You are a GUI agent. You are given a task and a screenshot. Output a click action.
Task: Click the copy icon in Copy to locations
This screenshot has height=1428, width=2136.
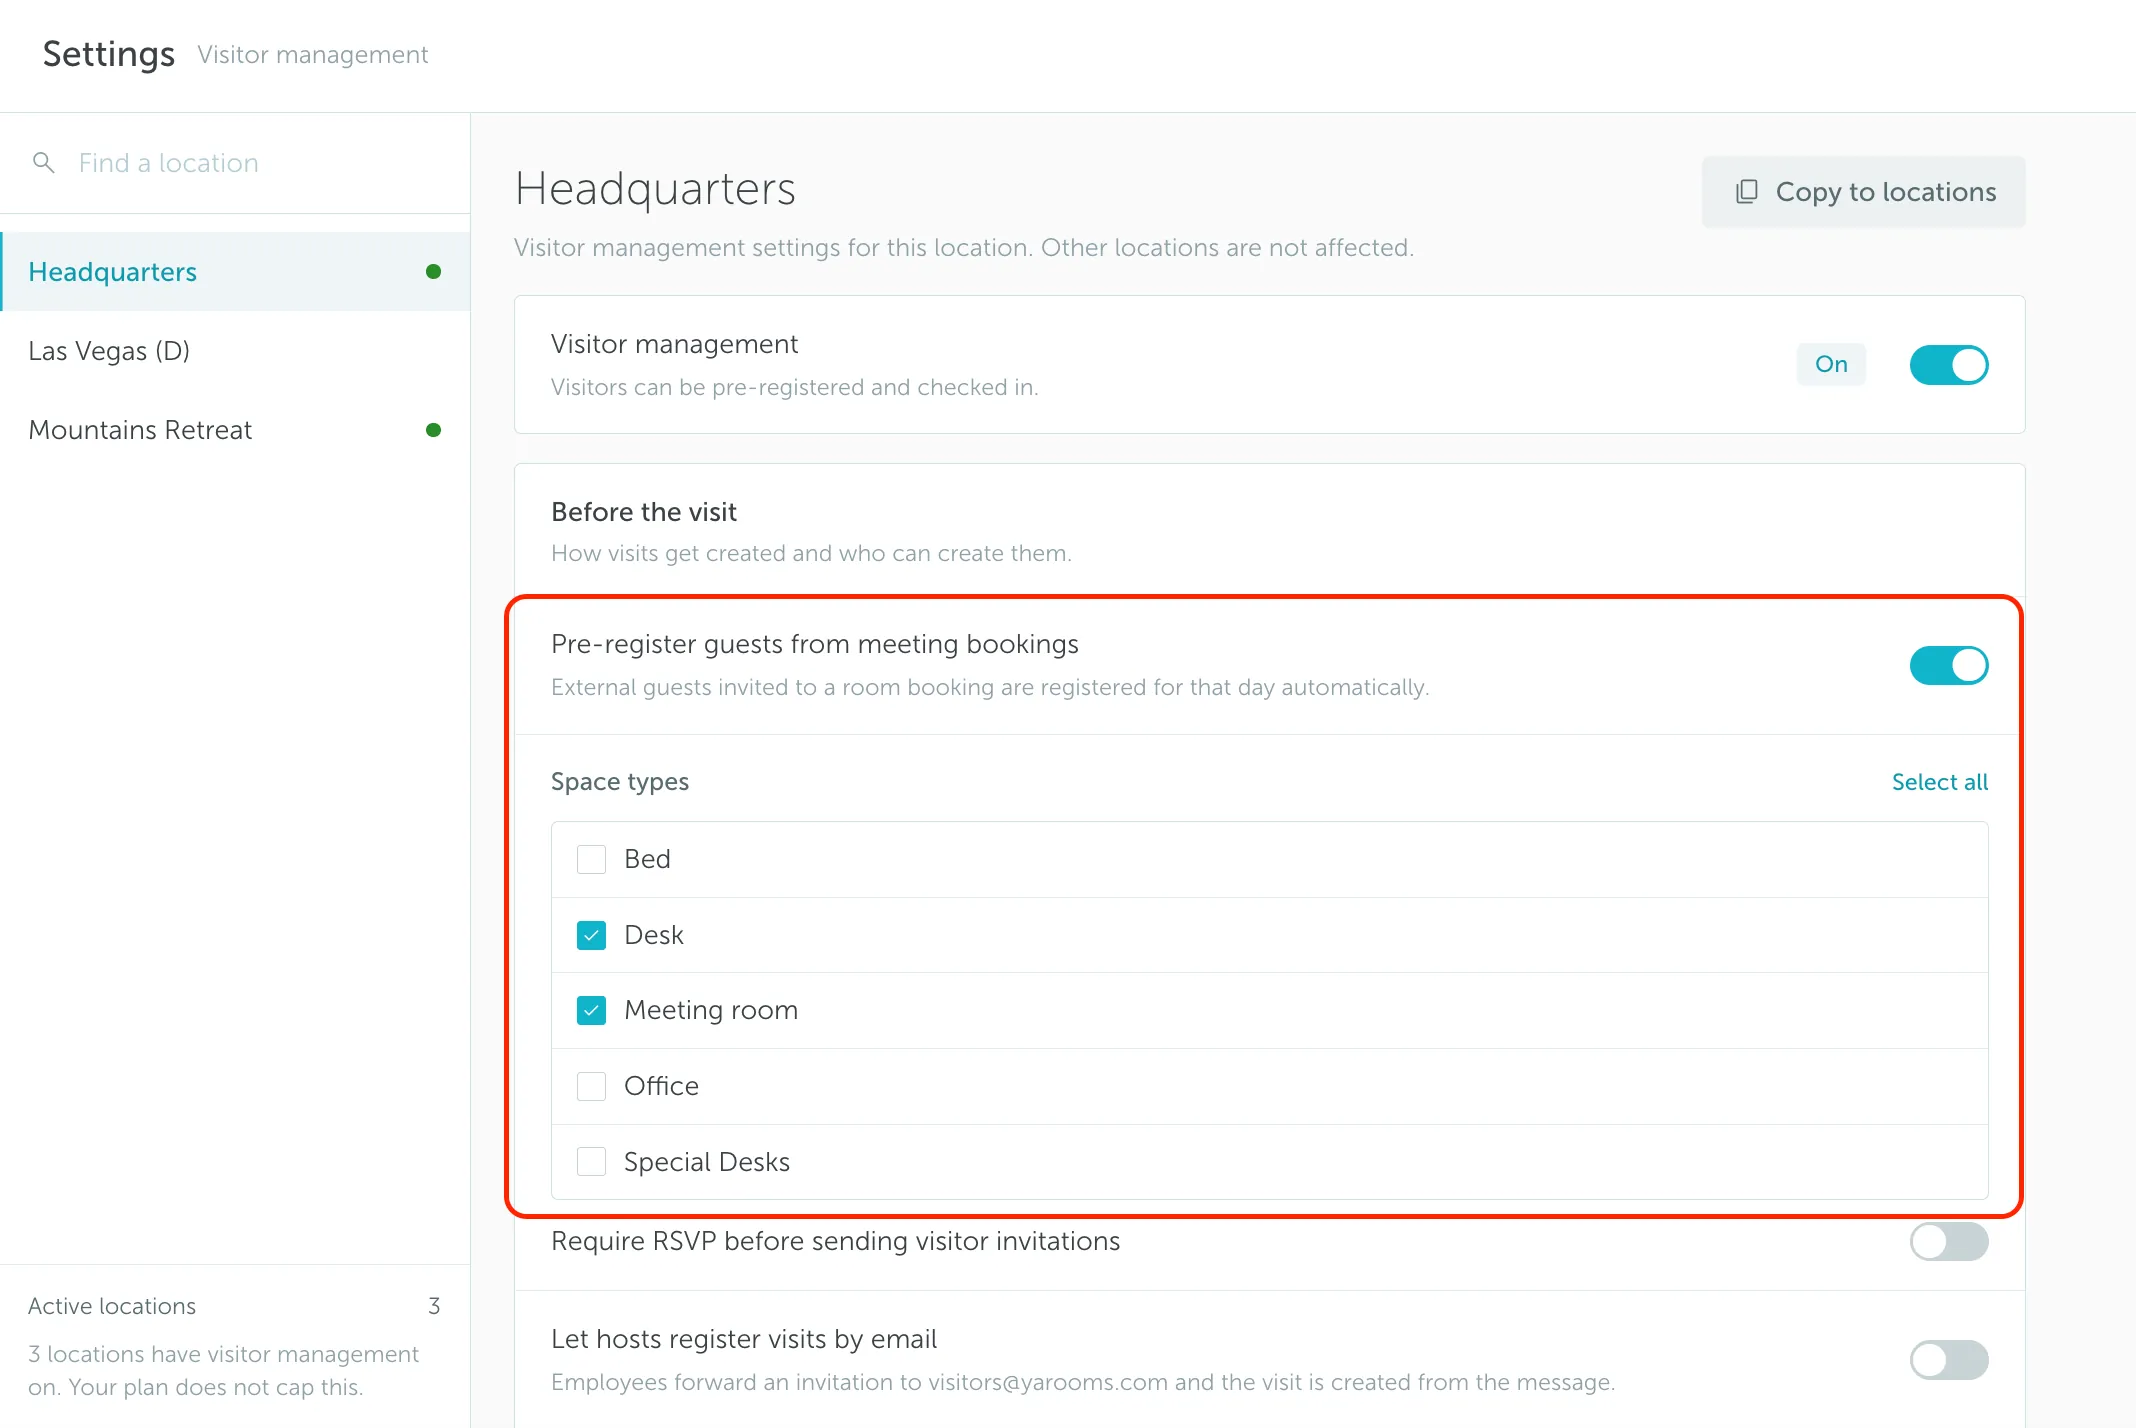tap(1746, 191)
